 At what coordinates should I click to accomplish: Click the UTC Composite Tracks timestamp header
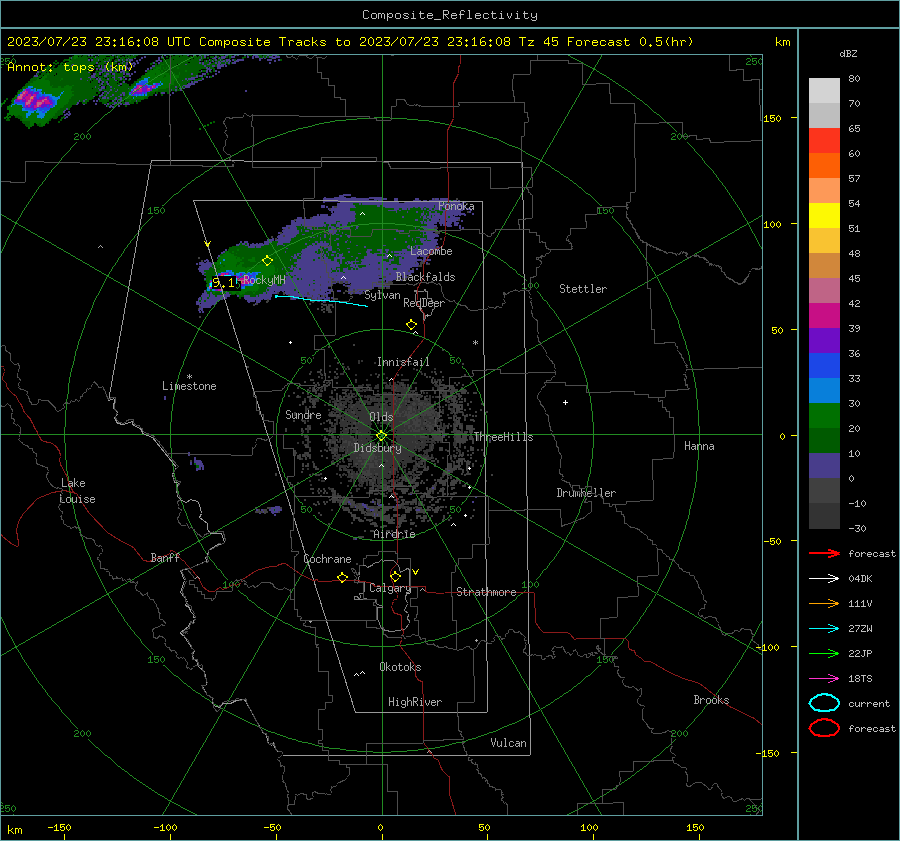350,42
